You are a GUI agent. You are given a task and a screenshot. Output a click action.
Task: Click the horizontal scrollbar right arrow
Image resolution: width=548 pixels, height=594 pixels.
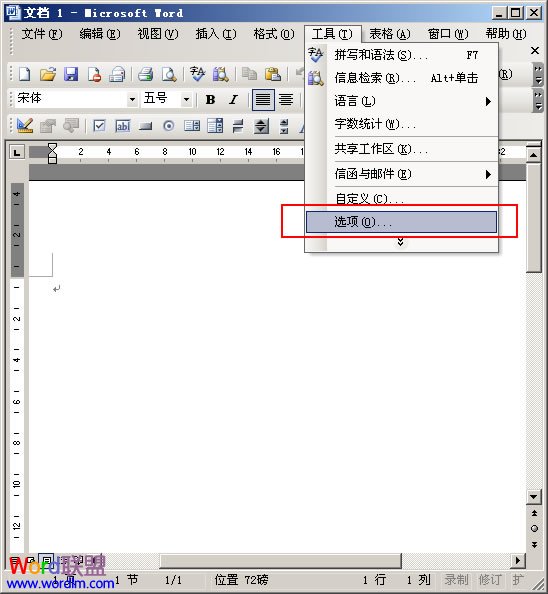(x=518, y=560)
